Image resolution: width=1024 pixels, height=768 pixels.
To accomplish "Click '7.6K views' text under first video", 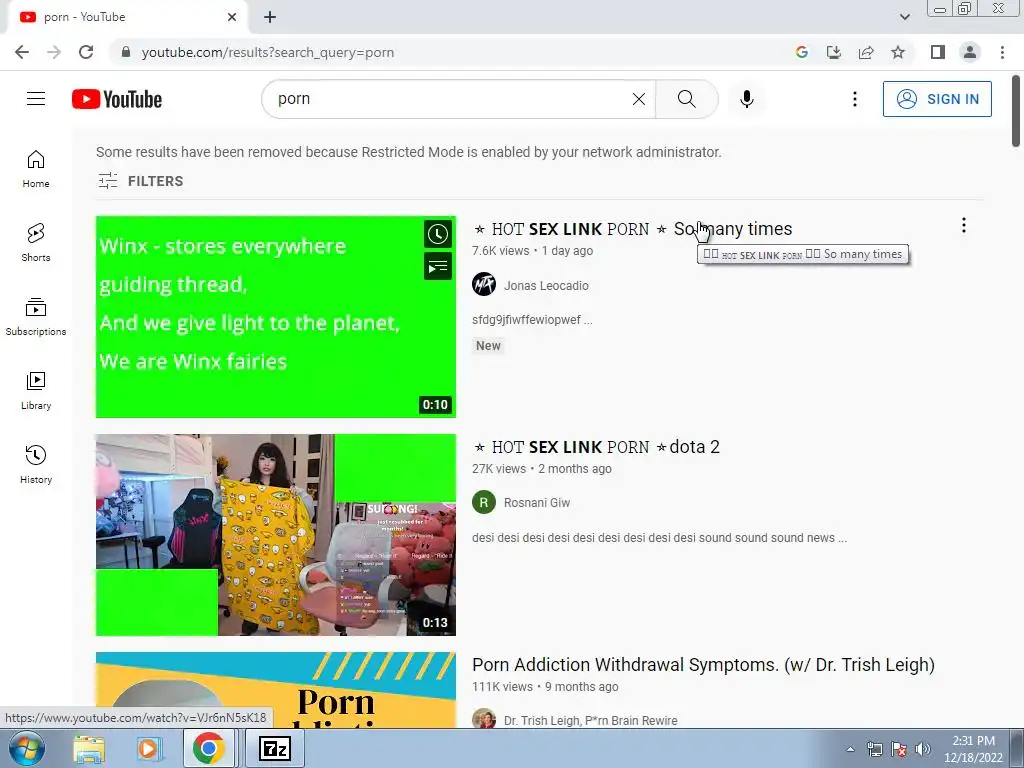I will 500,251.
